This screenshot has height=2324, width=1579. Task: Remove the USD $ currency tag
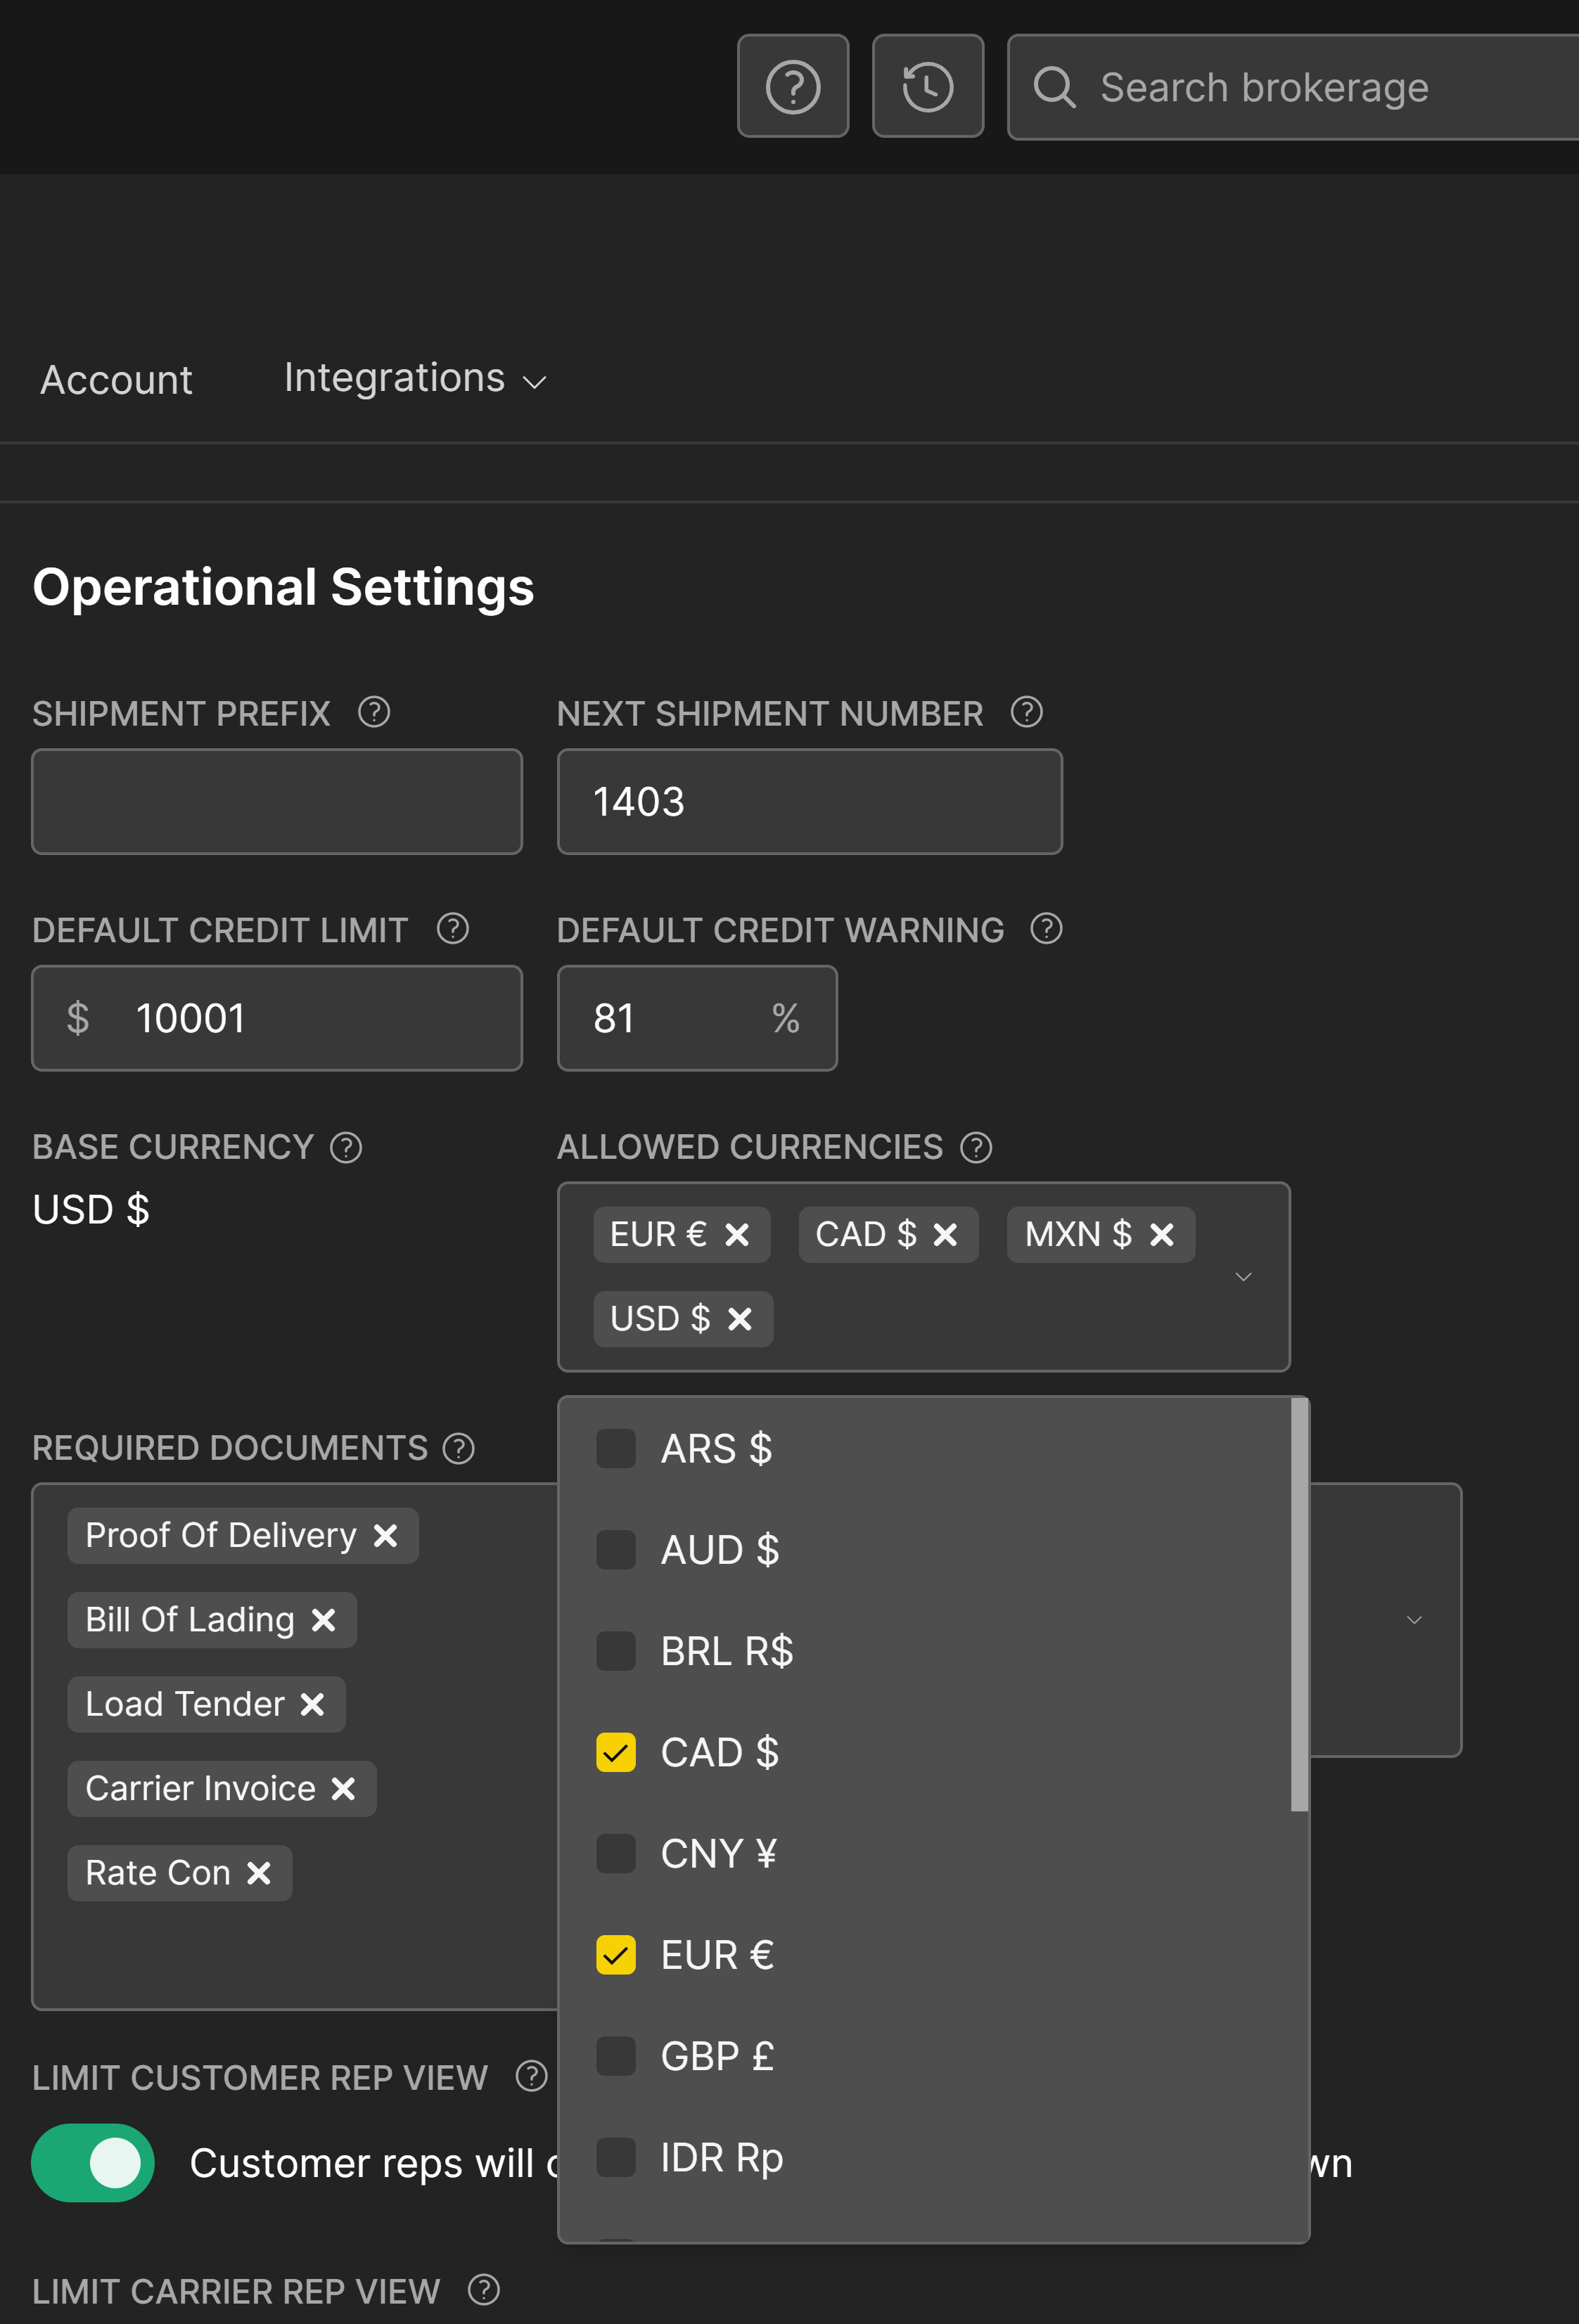740,1319
